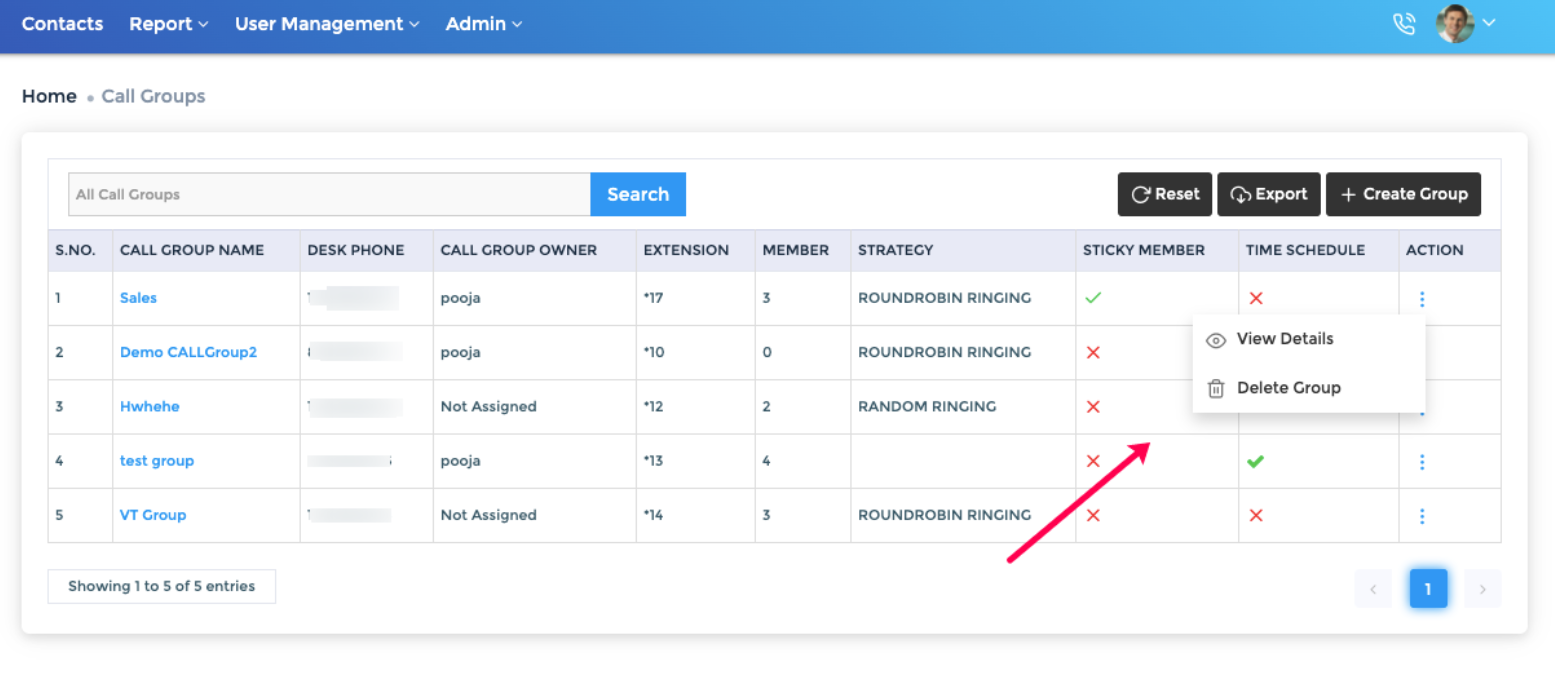Expand the User Management dropdown
This screenshot has width=1555, height=675.
point(318,24)
